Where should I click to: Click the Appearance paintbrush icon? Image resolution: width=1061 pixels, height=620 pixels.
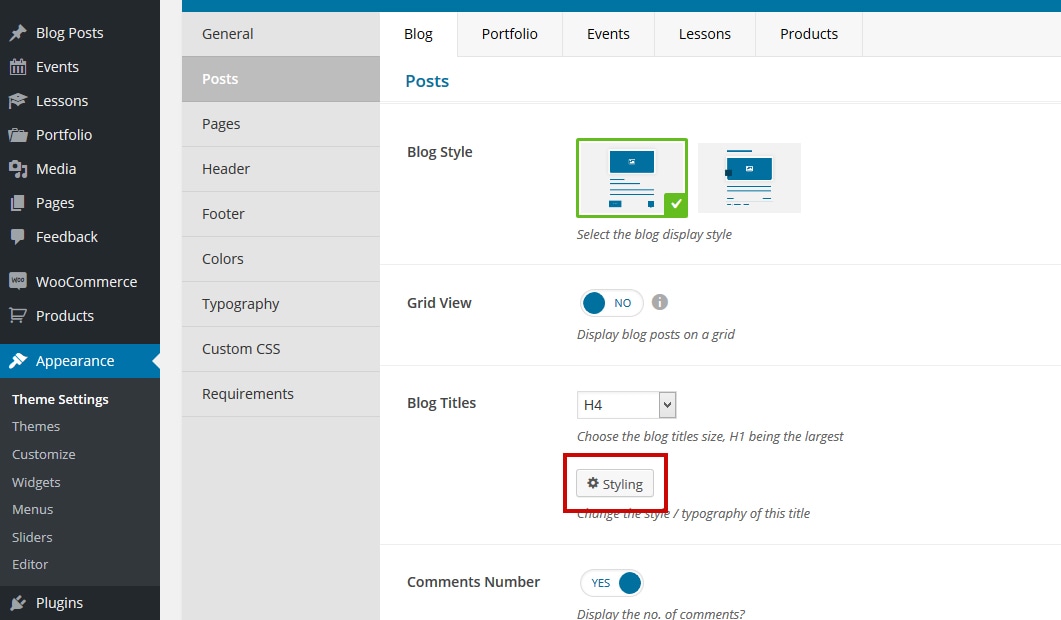tap(18, 361)
